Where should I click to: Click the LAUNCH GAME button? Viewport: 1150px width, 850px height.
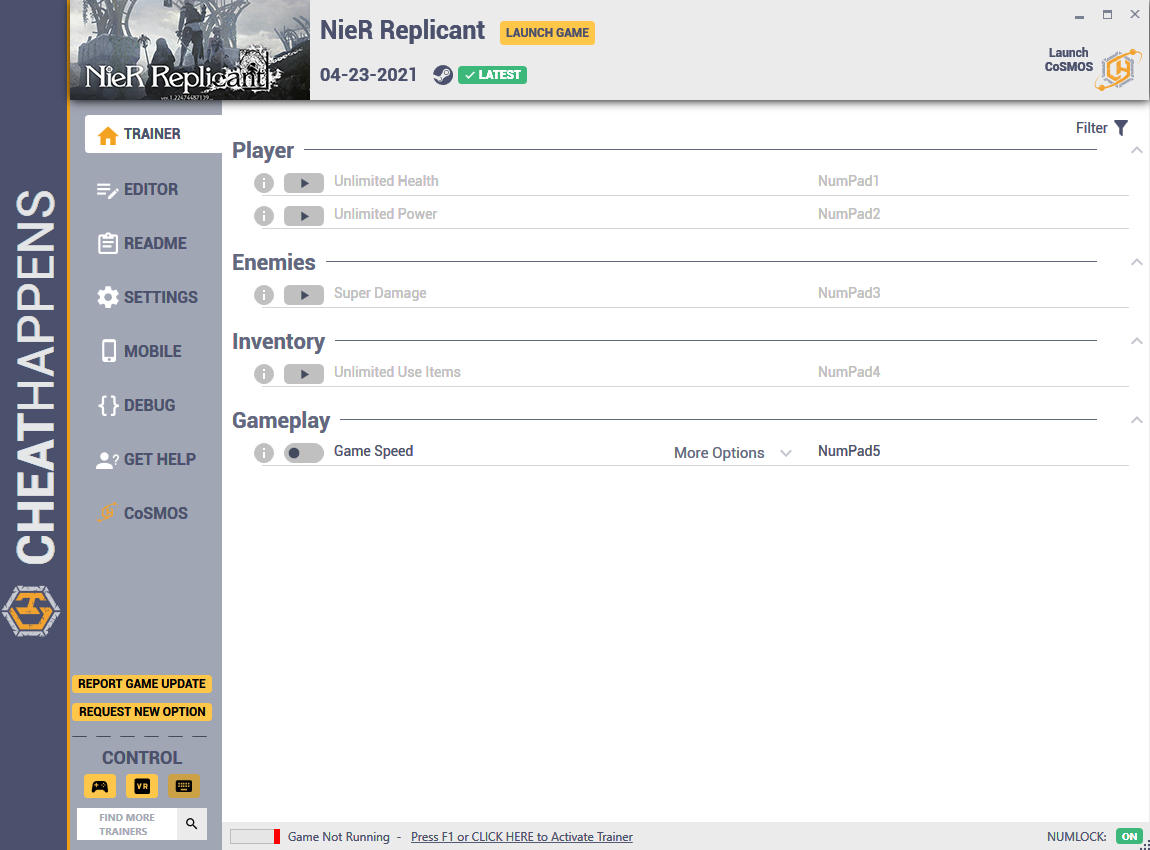coord(547,33)
